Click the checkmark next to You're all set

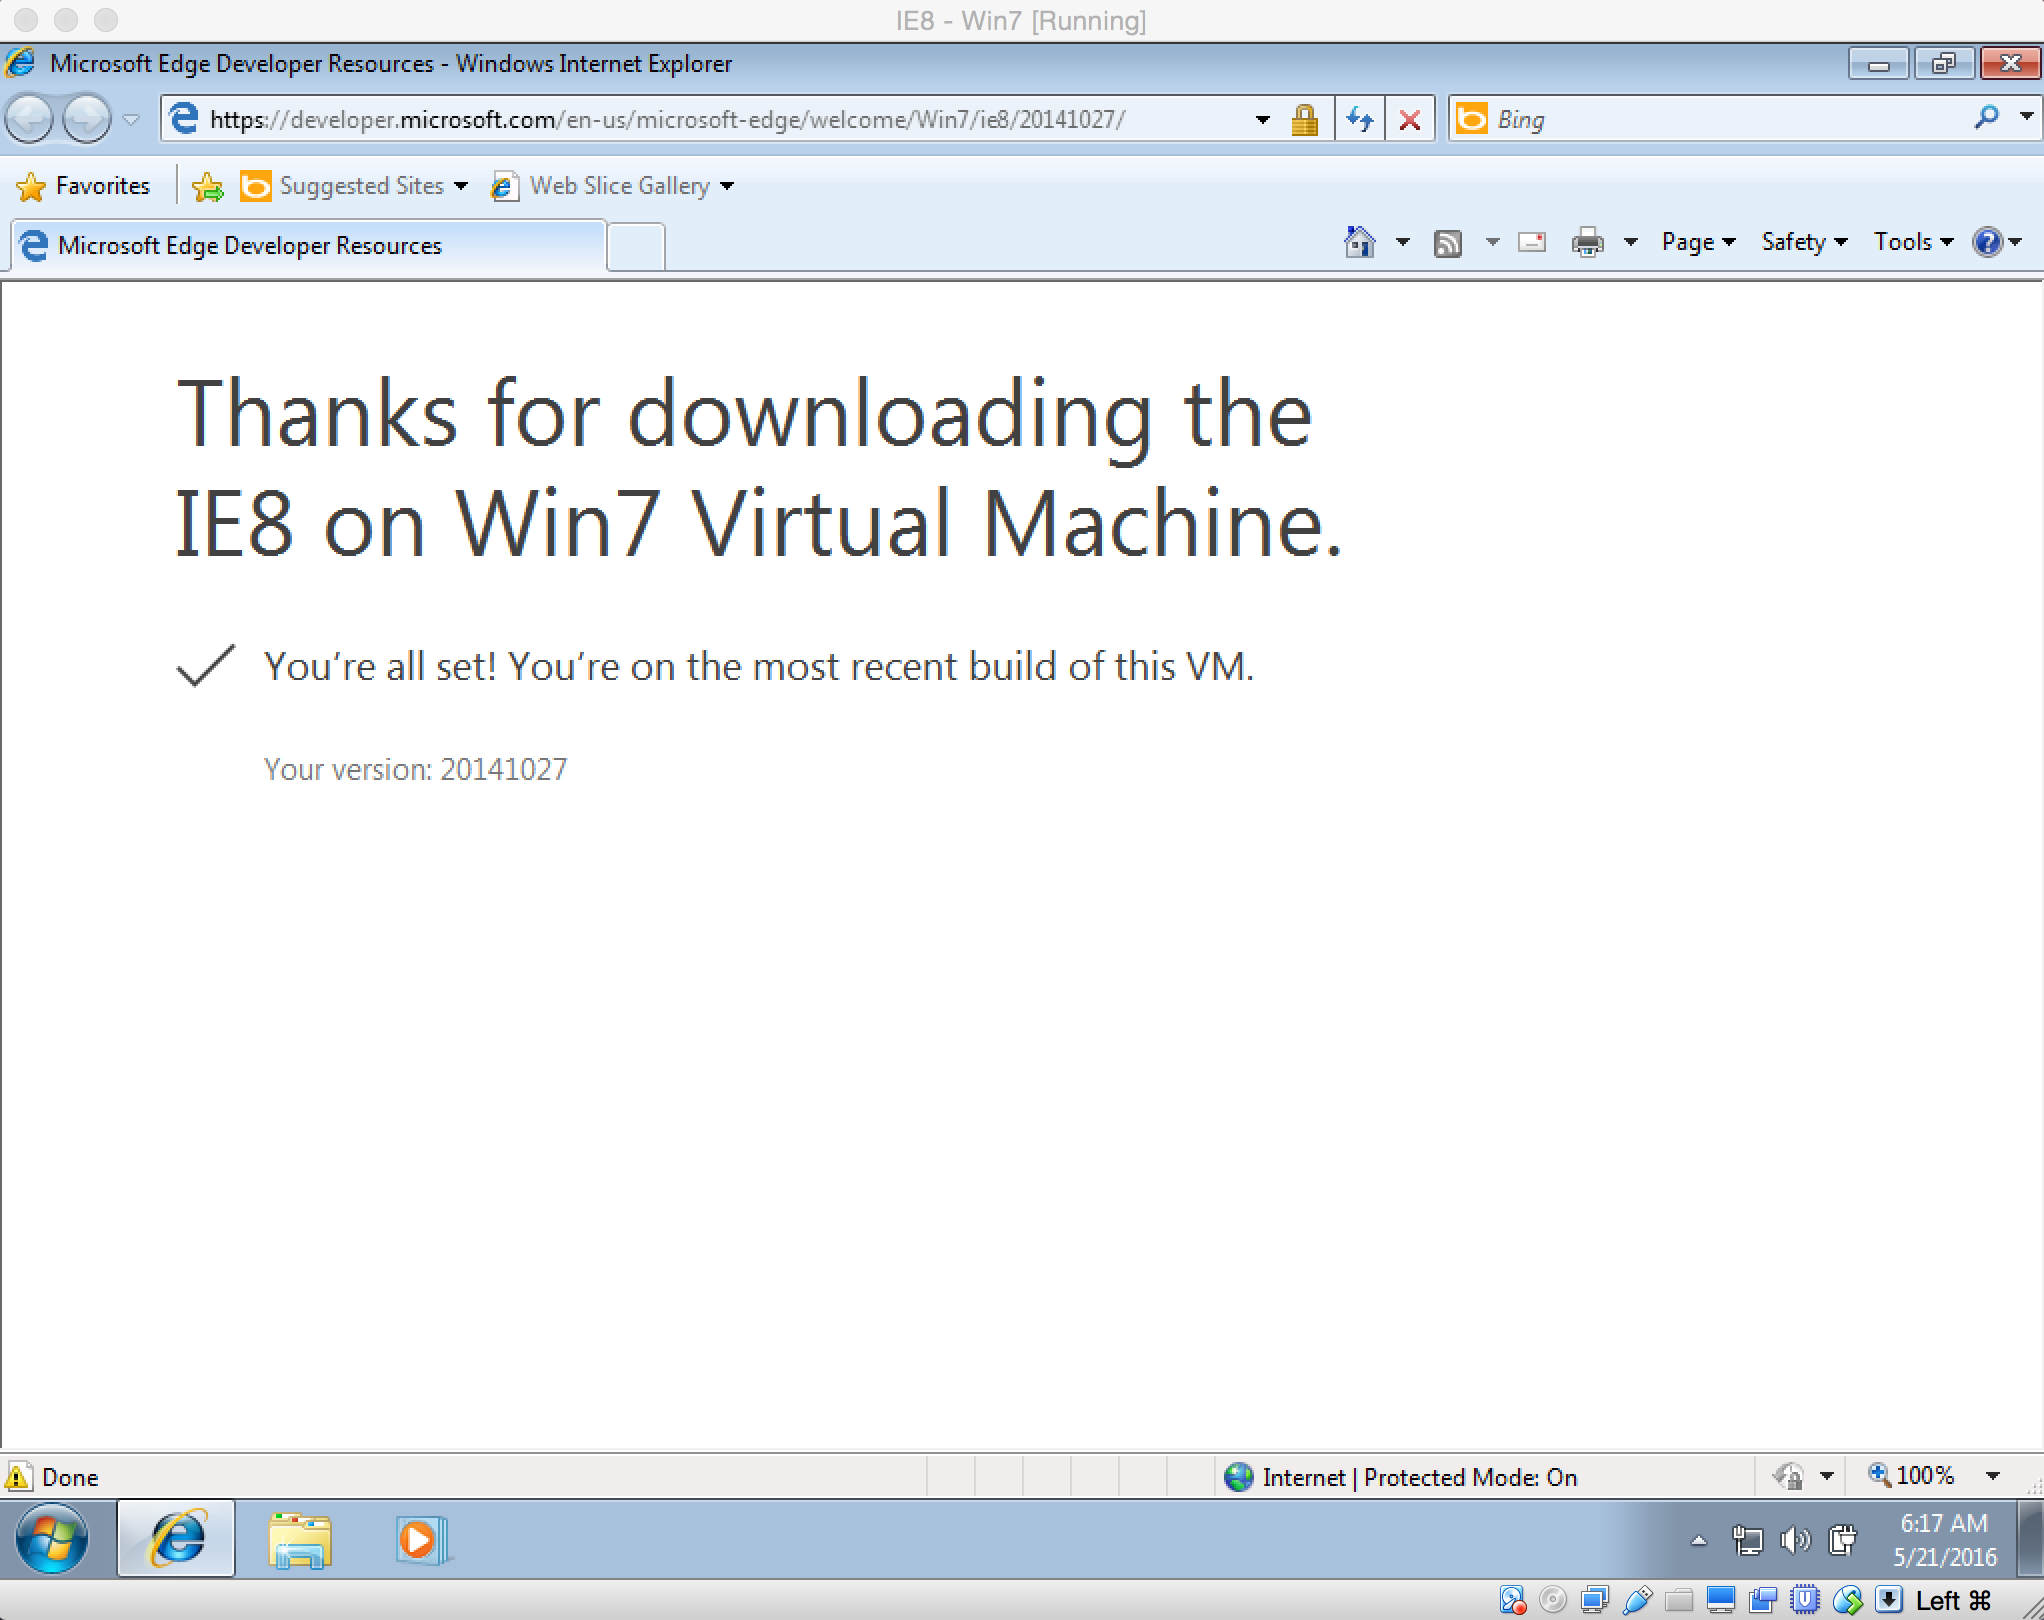coord(205,666)
